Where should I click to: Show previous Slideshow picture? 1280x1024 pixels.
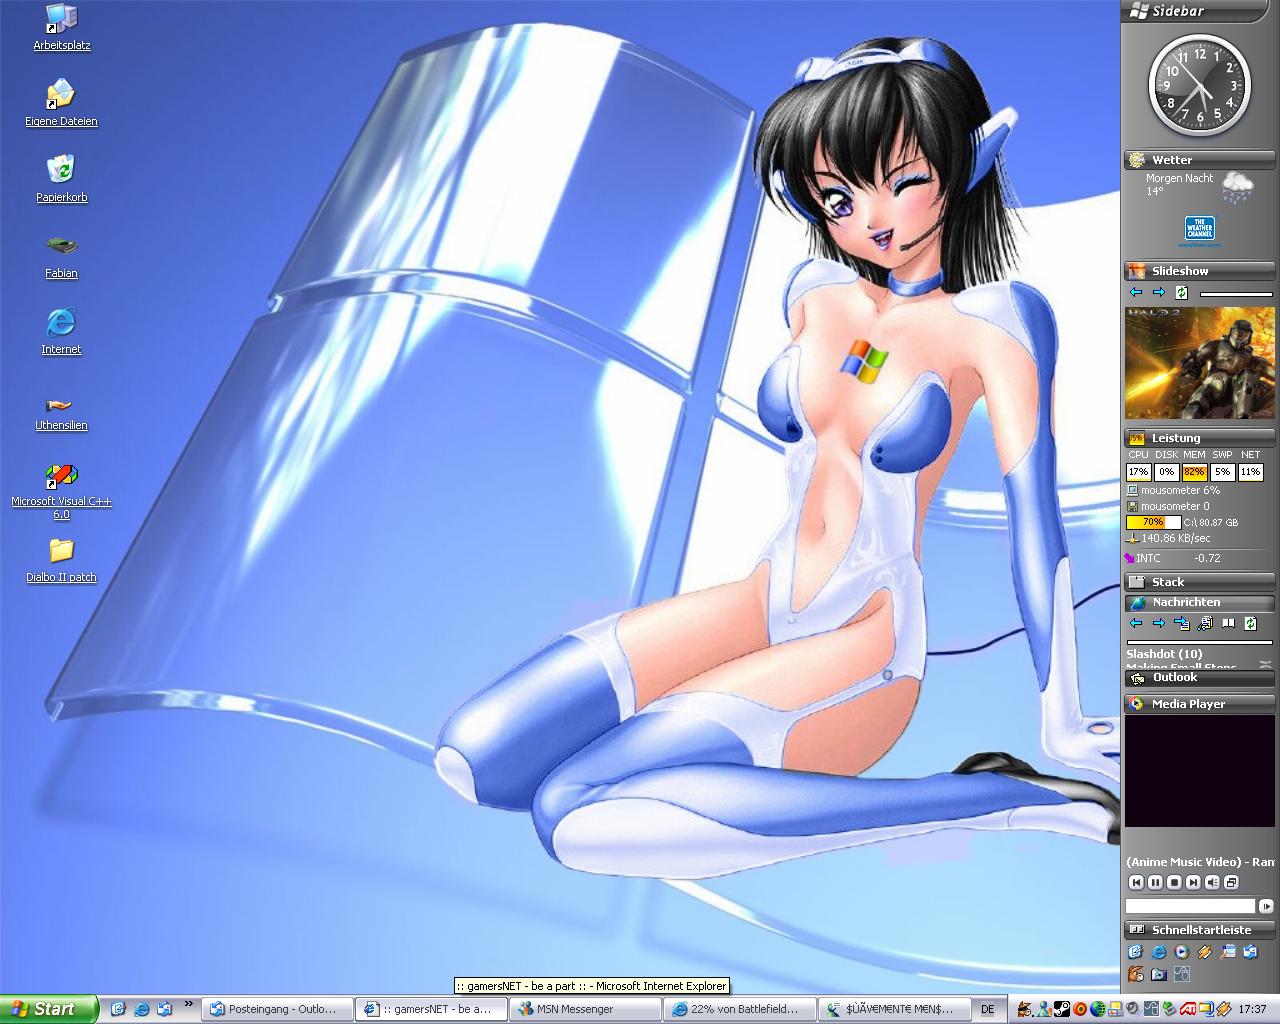[1136, 292]
